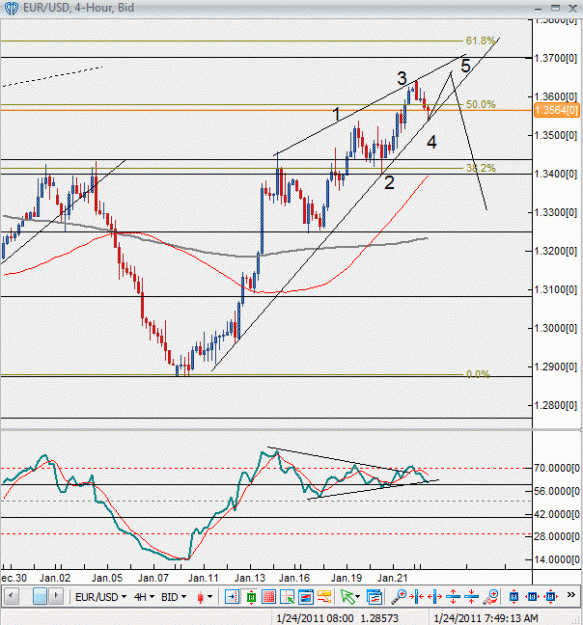The height and width of the screenshot is (625, 583).
Task: Click the orange current price tag 1.3564
Action: (556, 110)
